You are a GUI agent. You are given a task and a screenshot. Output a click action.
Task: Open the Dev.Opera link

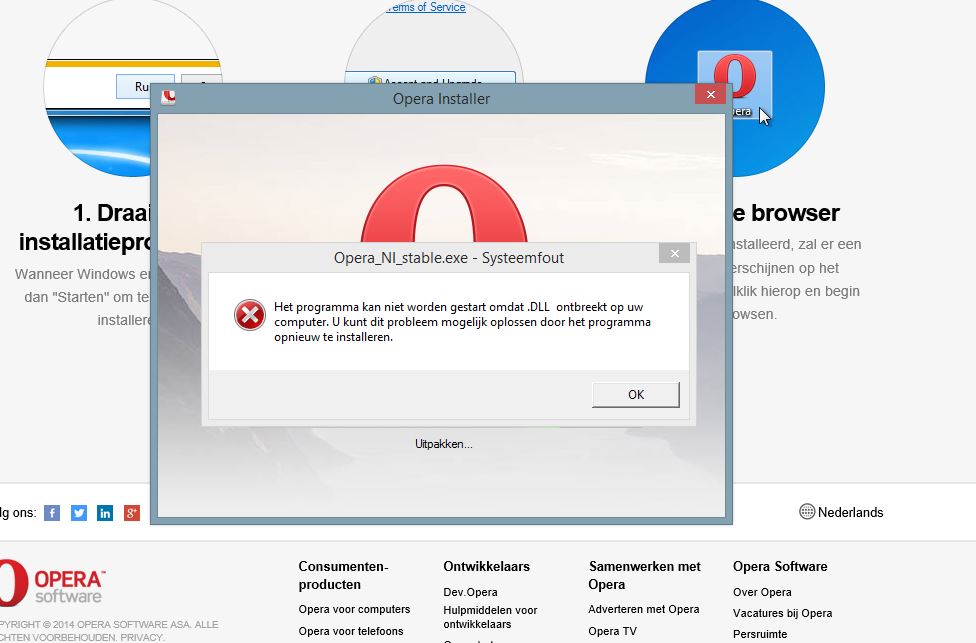point(470,592)
